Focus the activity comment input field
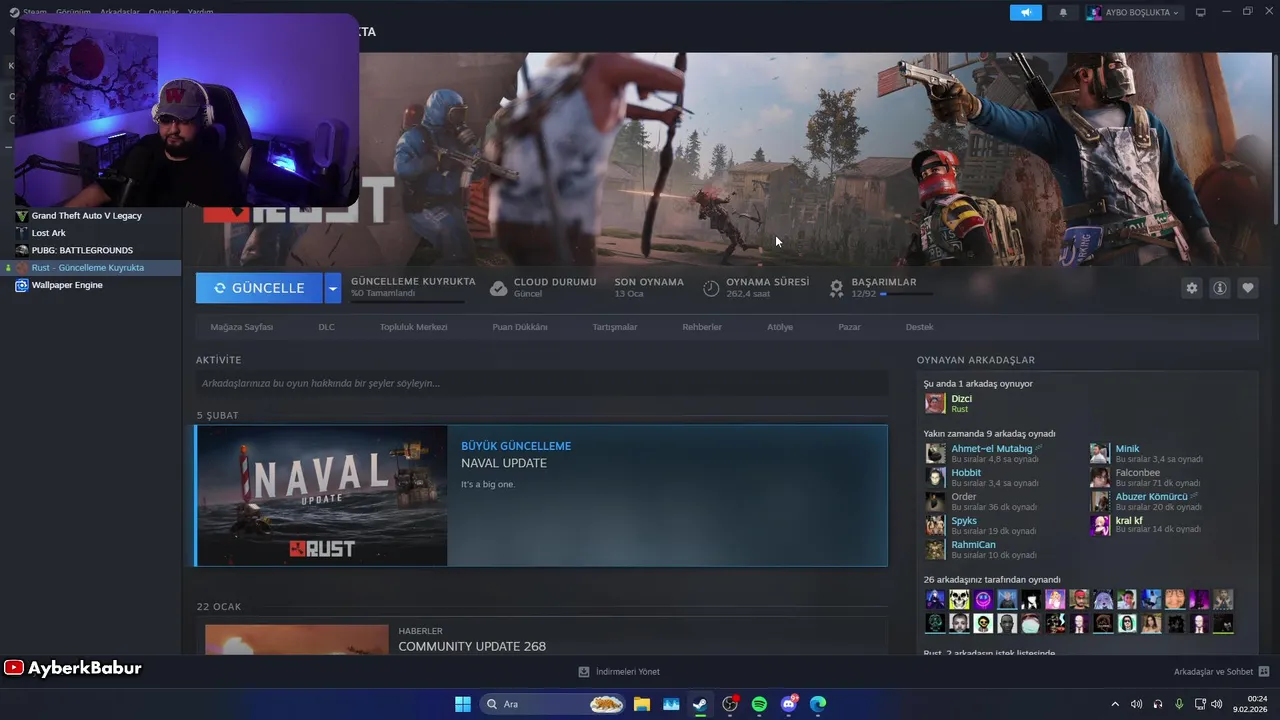The height and width of the screenshot is (720, 1280). [x=541, y=383]
